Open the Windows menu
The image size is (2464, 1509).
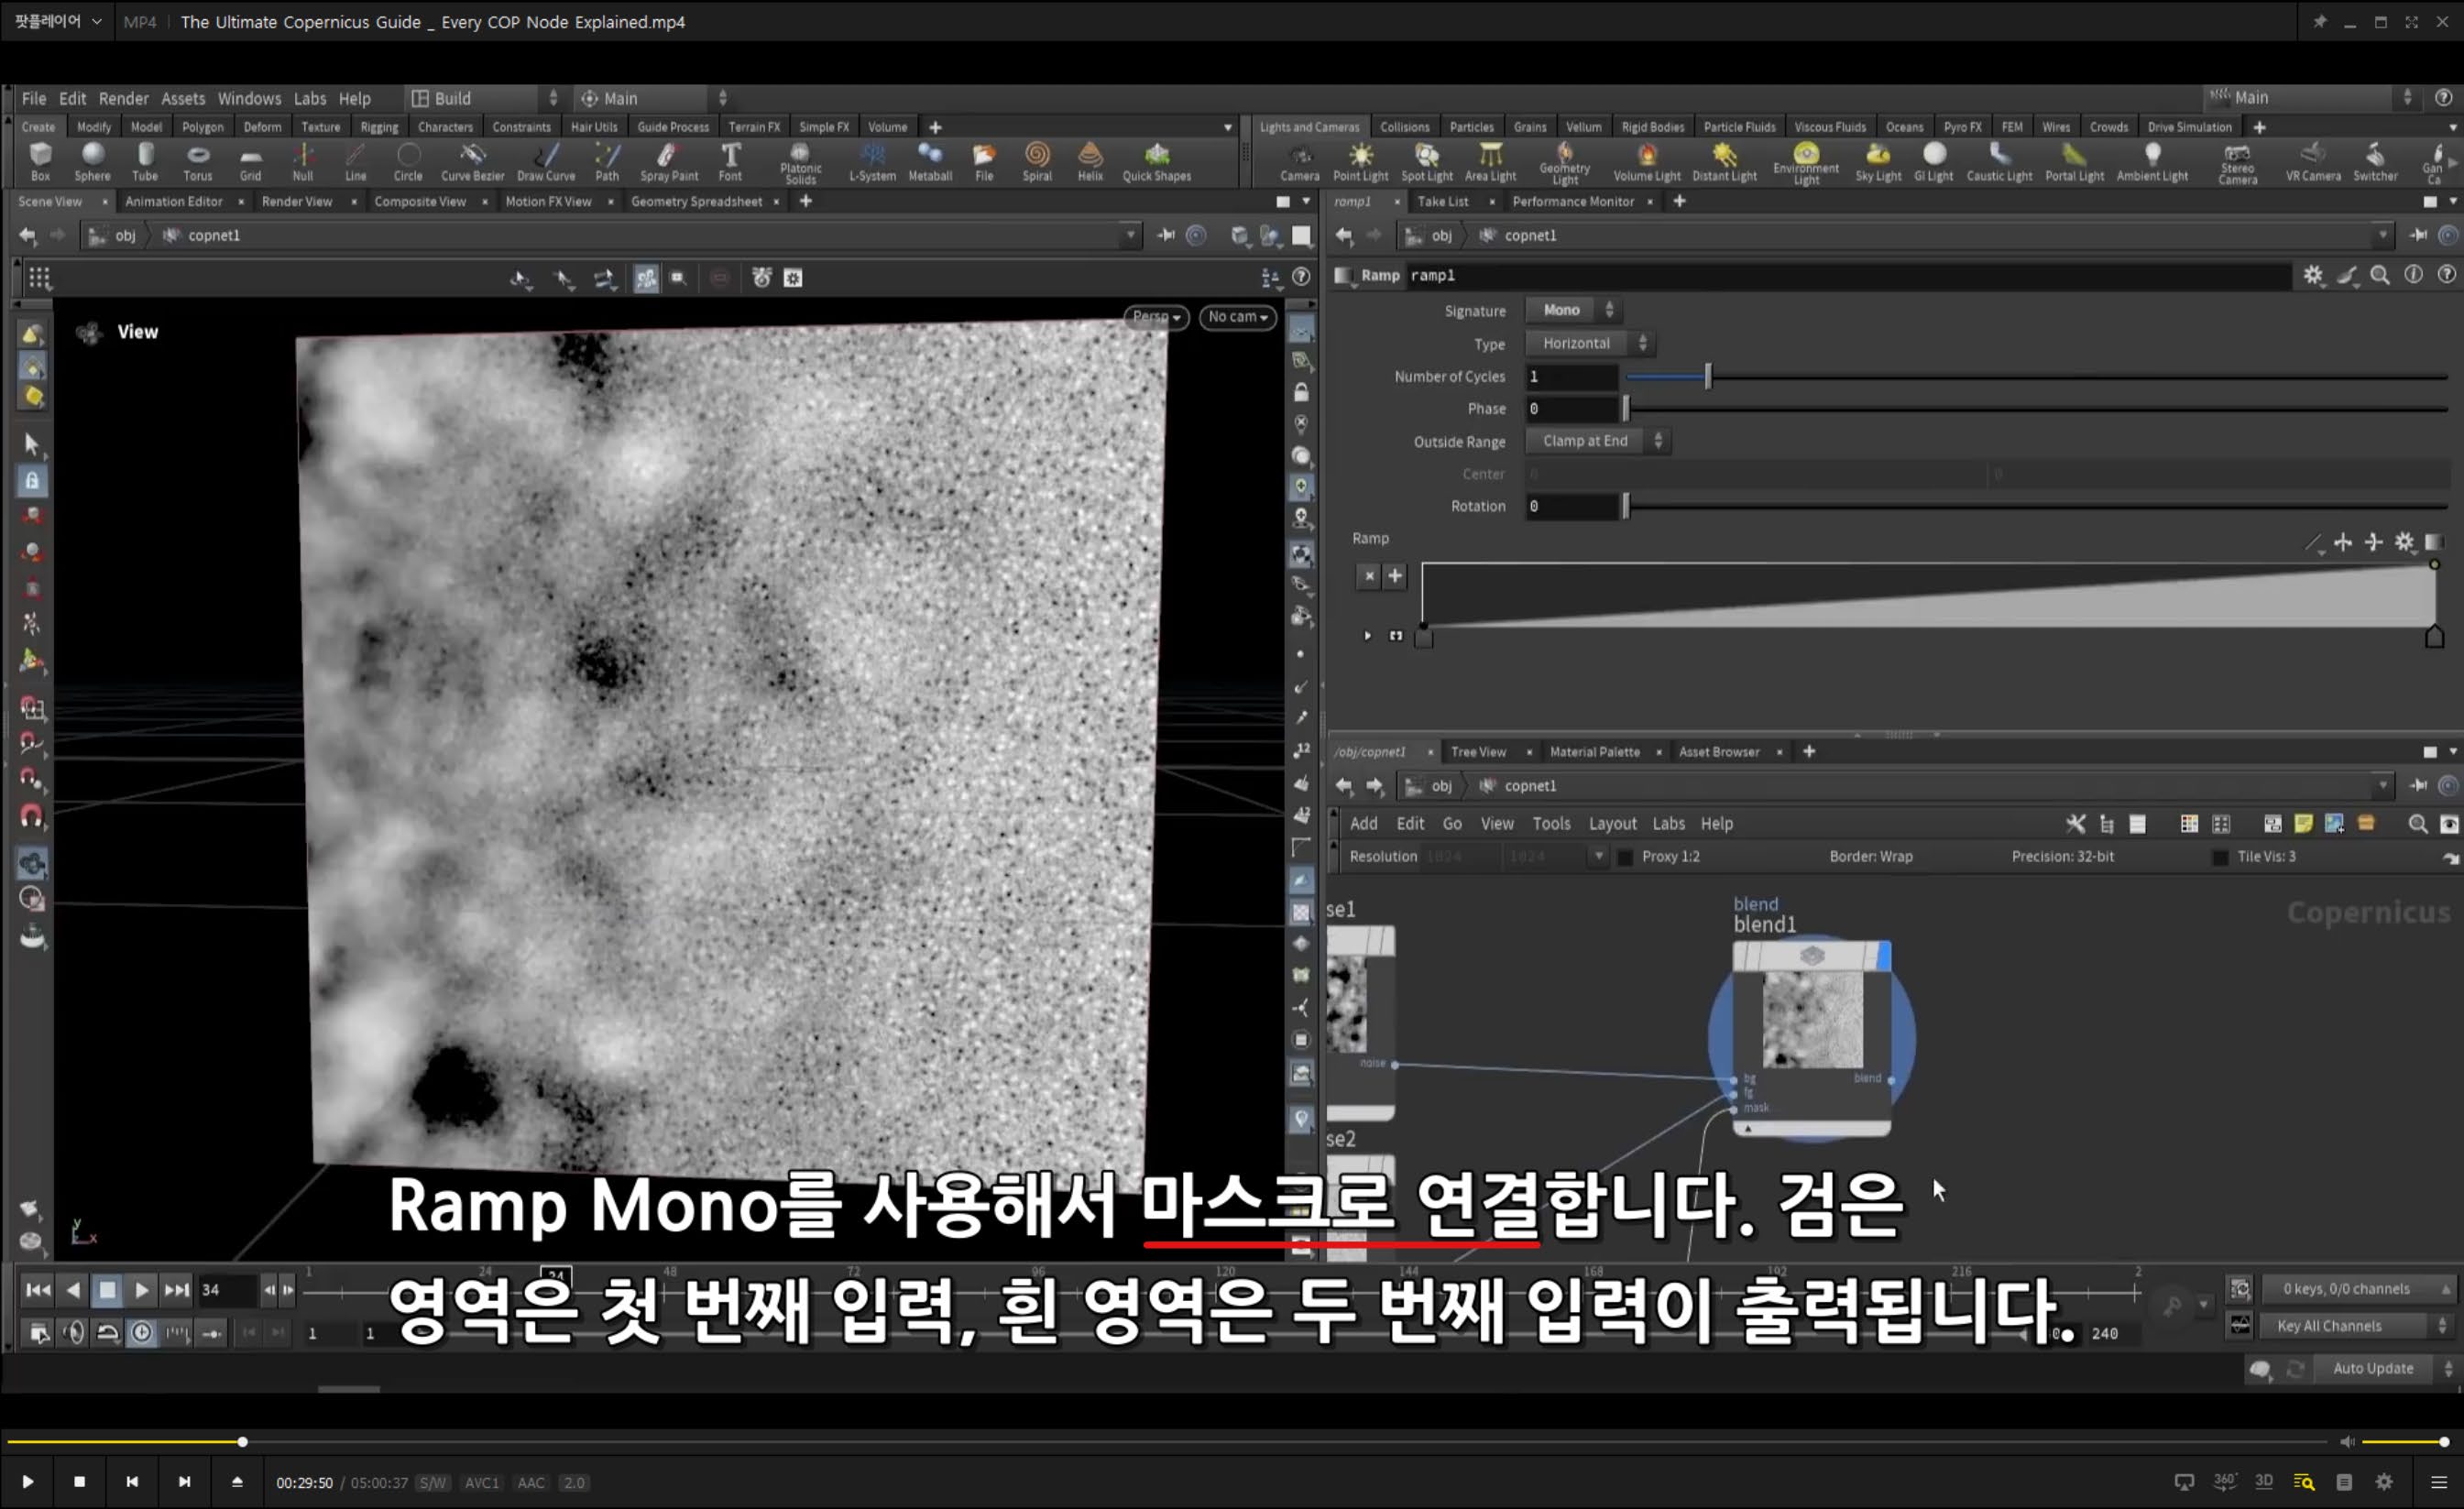pyautogui.click(x=249, y=98)
